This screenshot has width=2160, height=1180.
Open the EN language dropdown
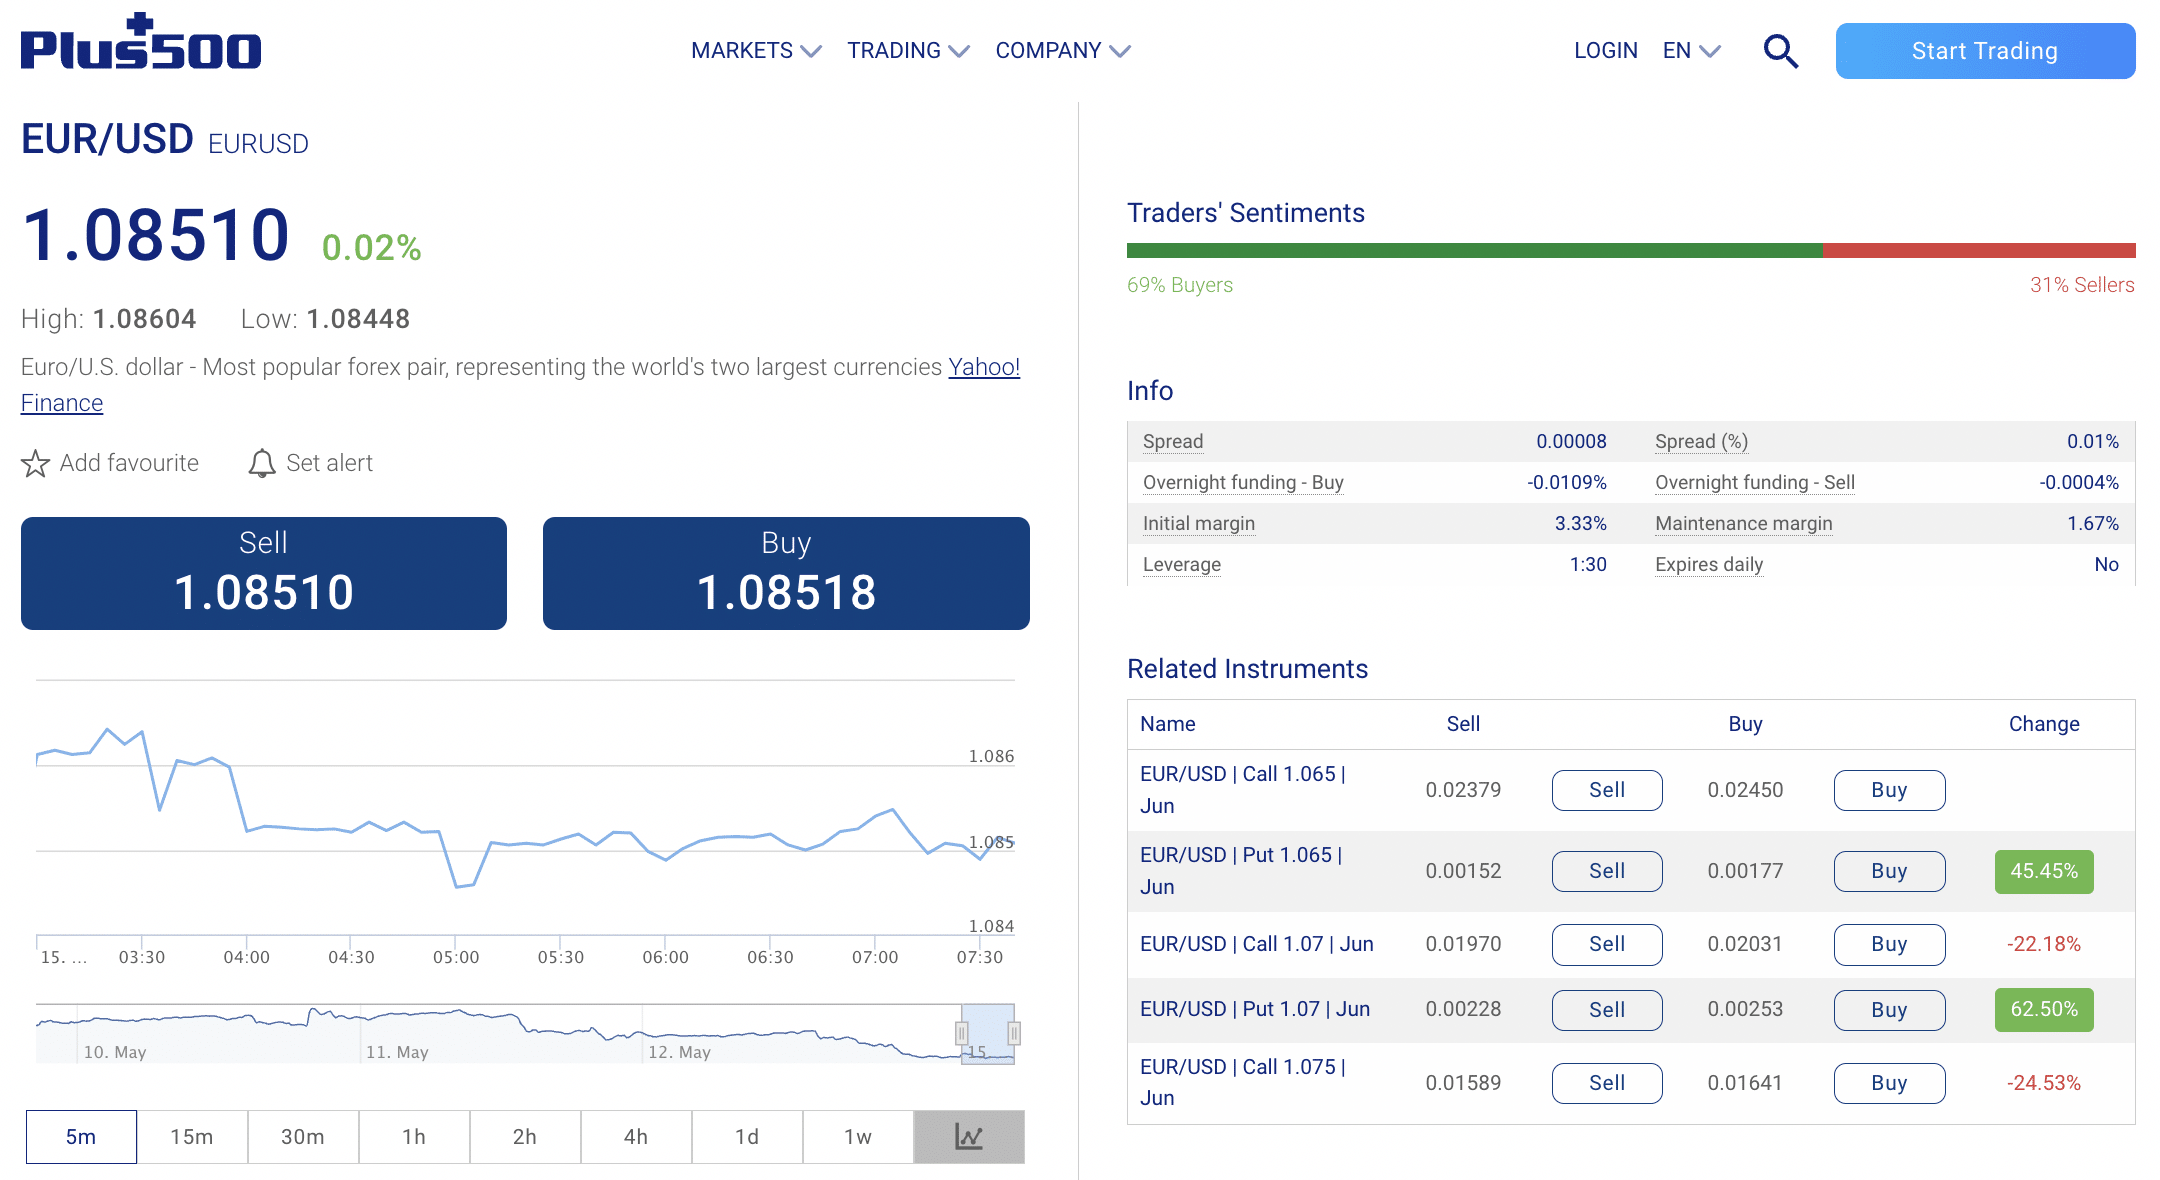point(1691,51)
